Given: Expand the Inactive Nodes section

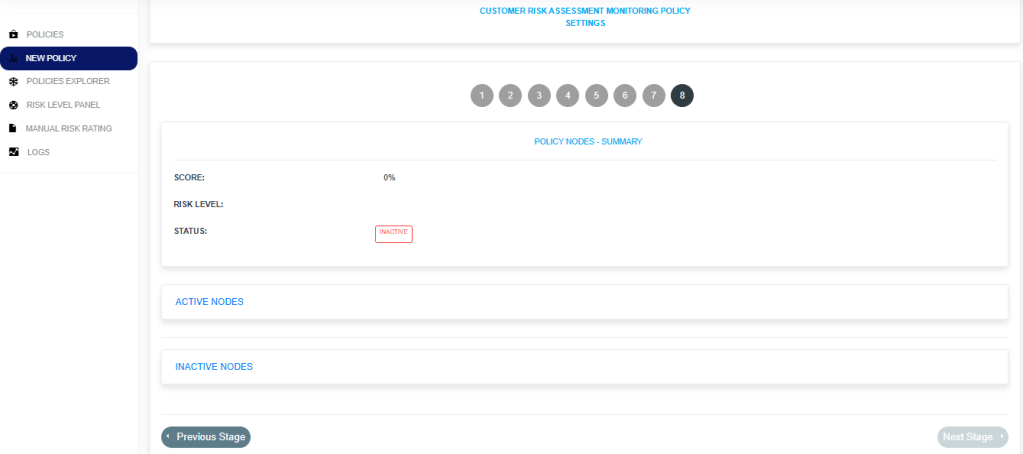Looking at the screenshot, I should point(214,367).
